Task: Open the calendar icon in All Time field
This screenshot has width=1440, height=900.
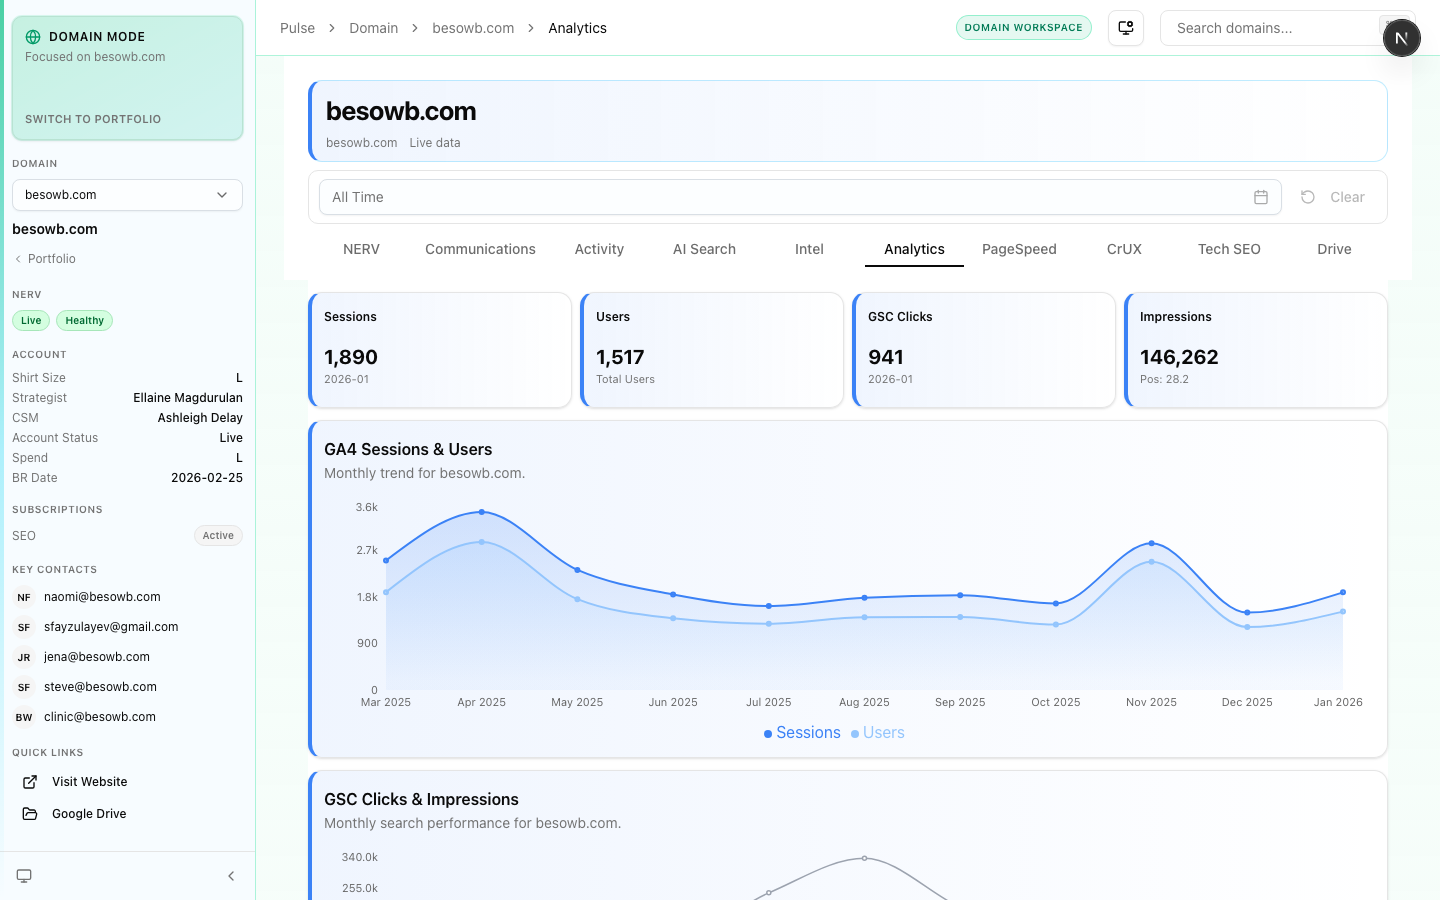Action: coord(1261,197)
